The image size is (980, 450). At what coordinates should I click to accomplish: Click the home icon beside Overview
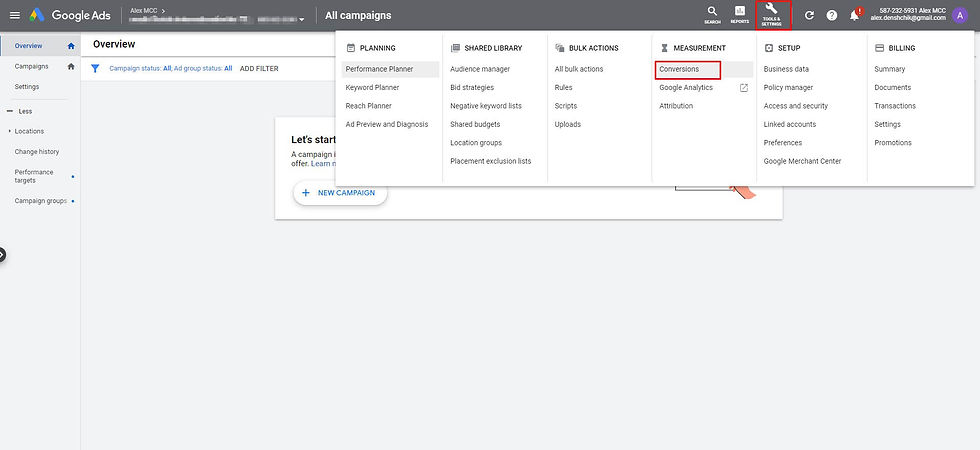(x=71, y=46)
